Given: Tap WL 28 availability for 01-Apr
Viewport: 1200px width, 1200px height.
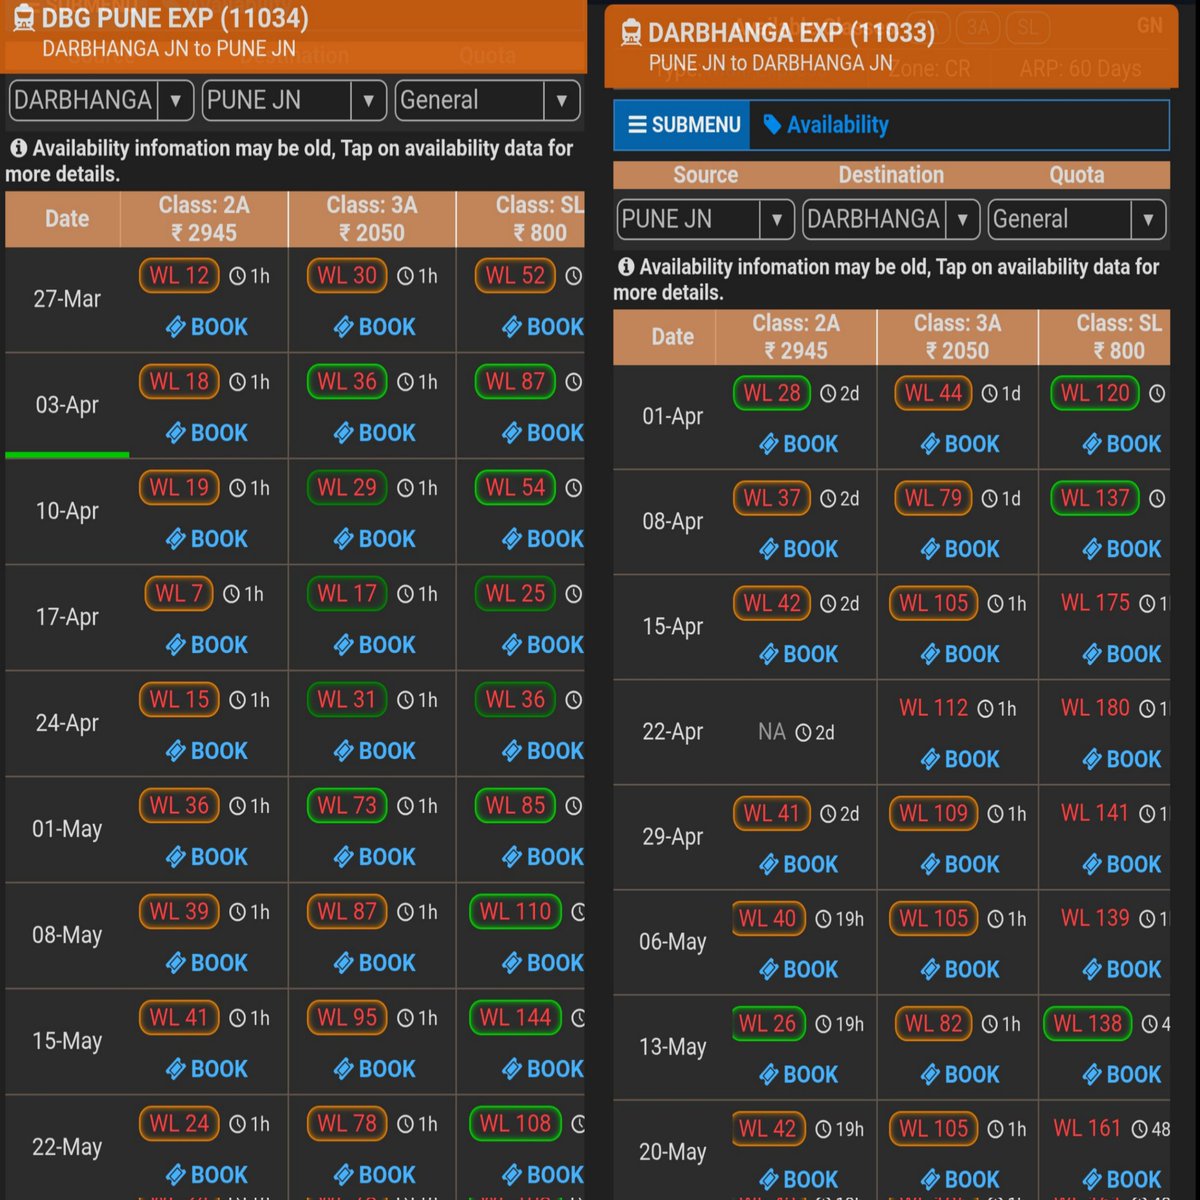Looking at the screenshot, I should pyautogui.click(x=771, y=393).
